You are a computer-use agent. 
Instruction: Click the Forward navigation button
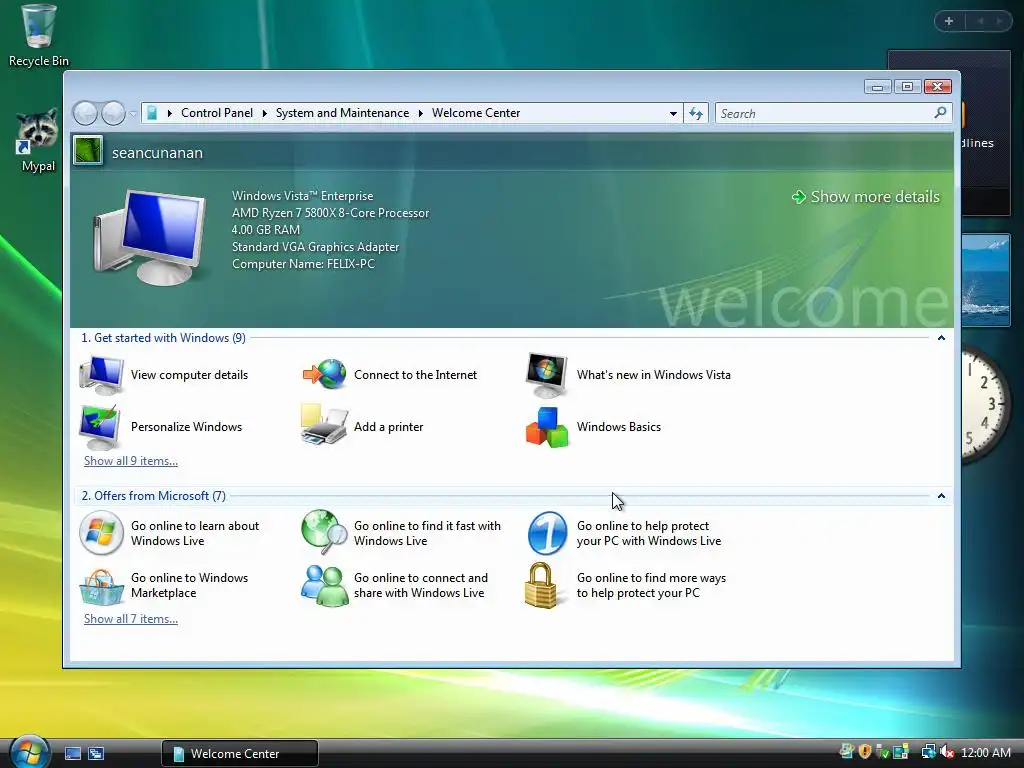click(x=113, y=114)
